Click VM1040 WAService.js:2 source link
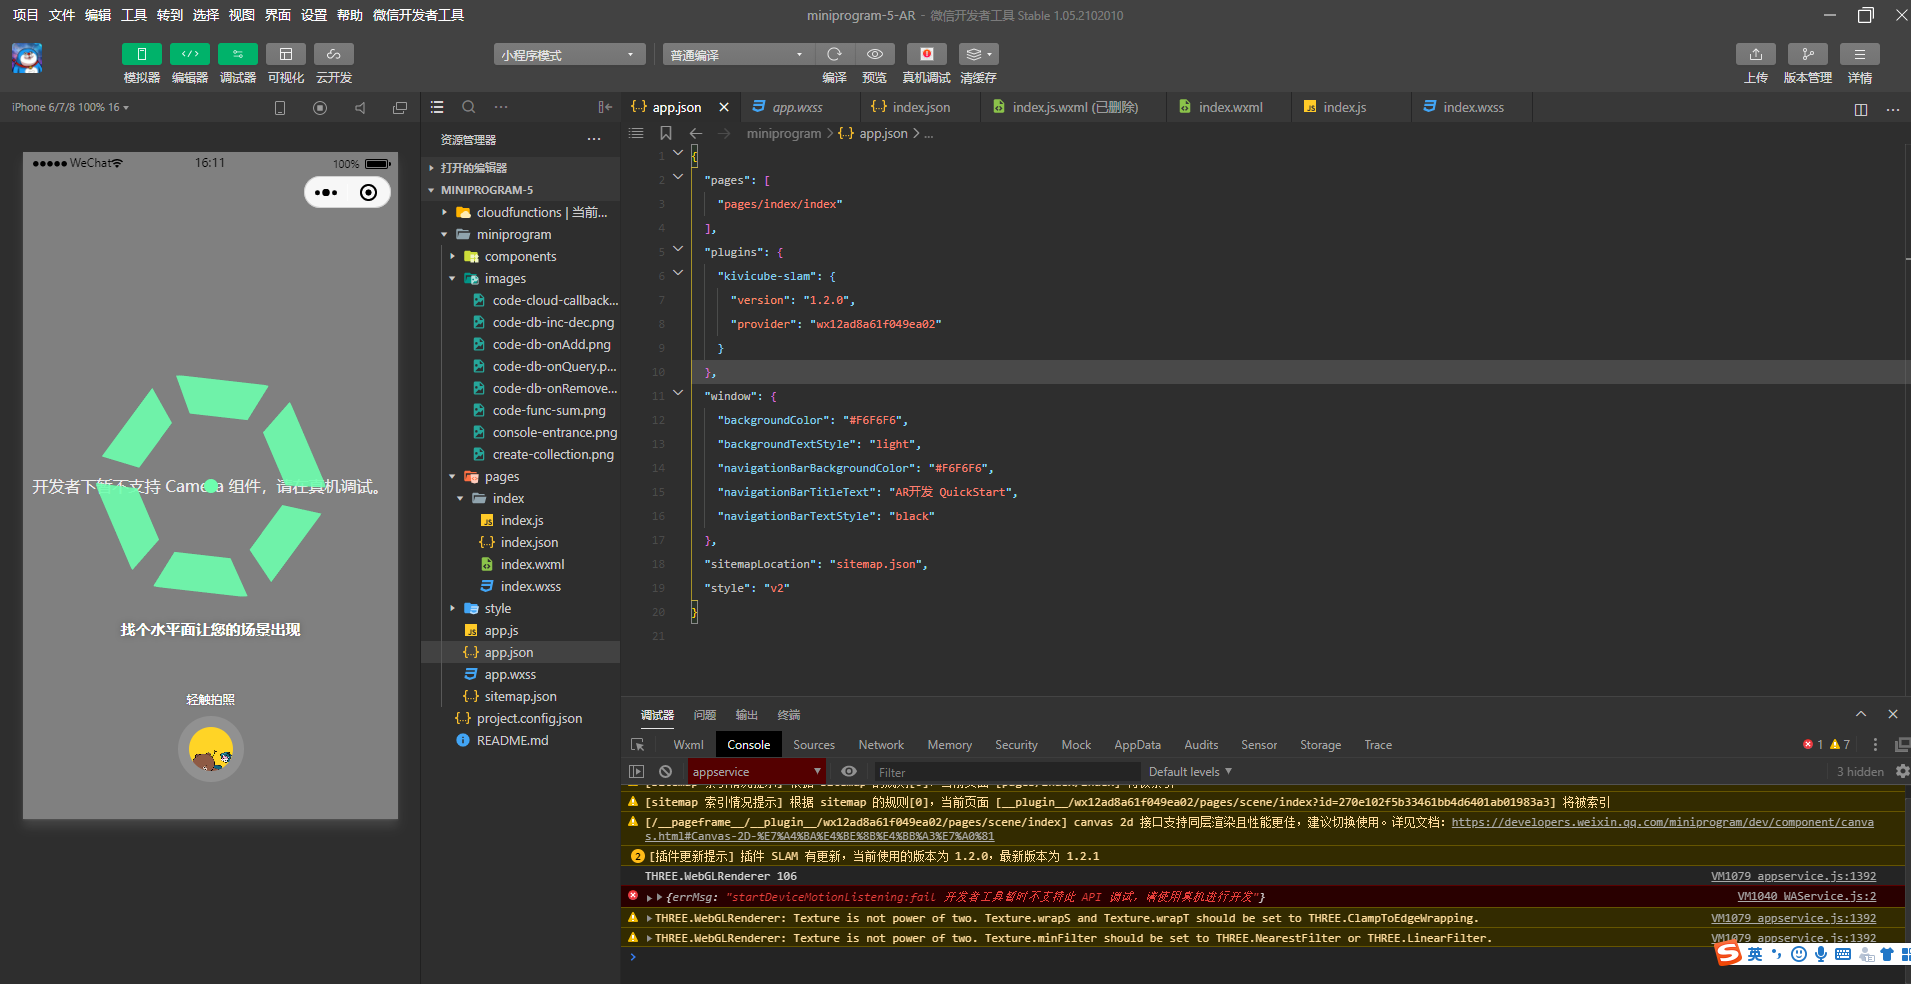1911x984 pixels. 1806,897
